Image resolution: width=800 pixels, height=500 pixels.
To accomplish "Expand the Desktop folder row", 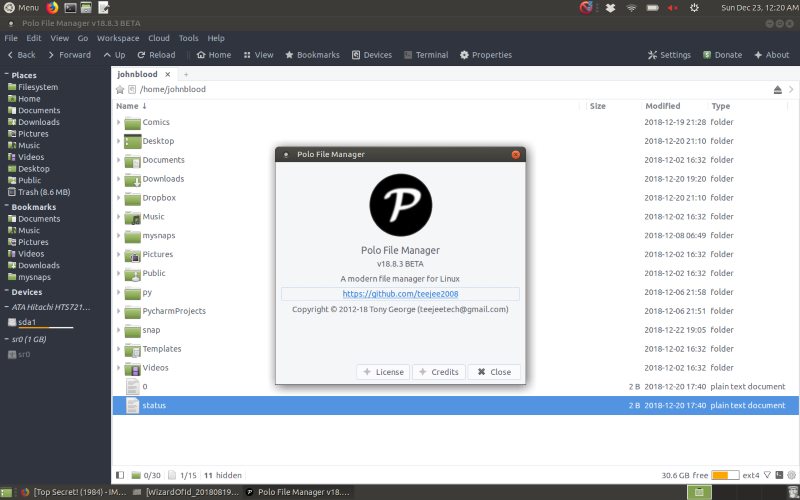I will (118, 141).
